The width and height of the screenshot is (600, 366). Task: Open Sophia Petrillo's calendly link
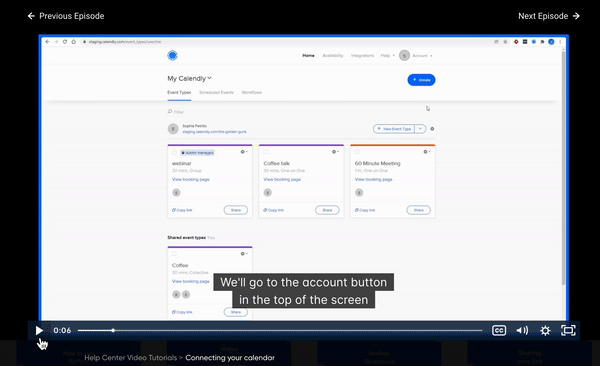(214, 132)
